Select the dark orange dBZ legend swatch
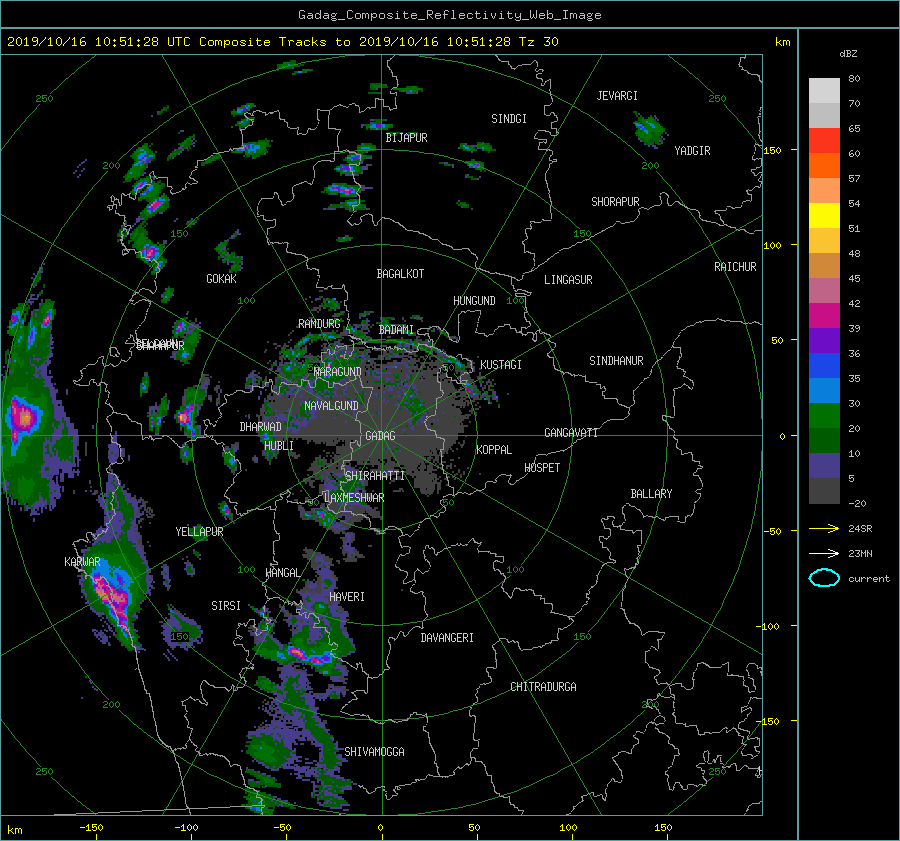The height and width of the screenshot is (841, 900). (824, 165)
